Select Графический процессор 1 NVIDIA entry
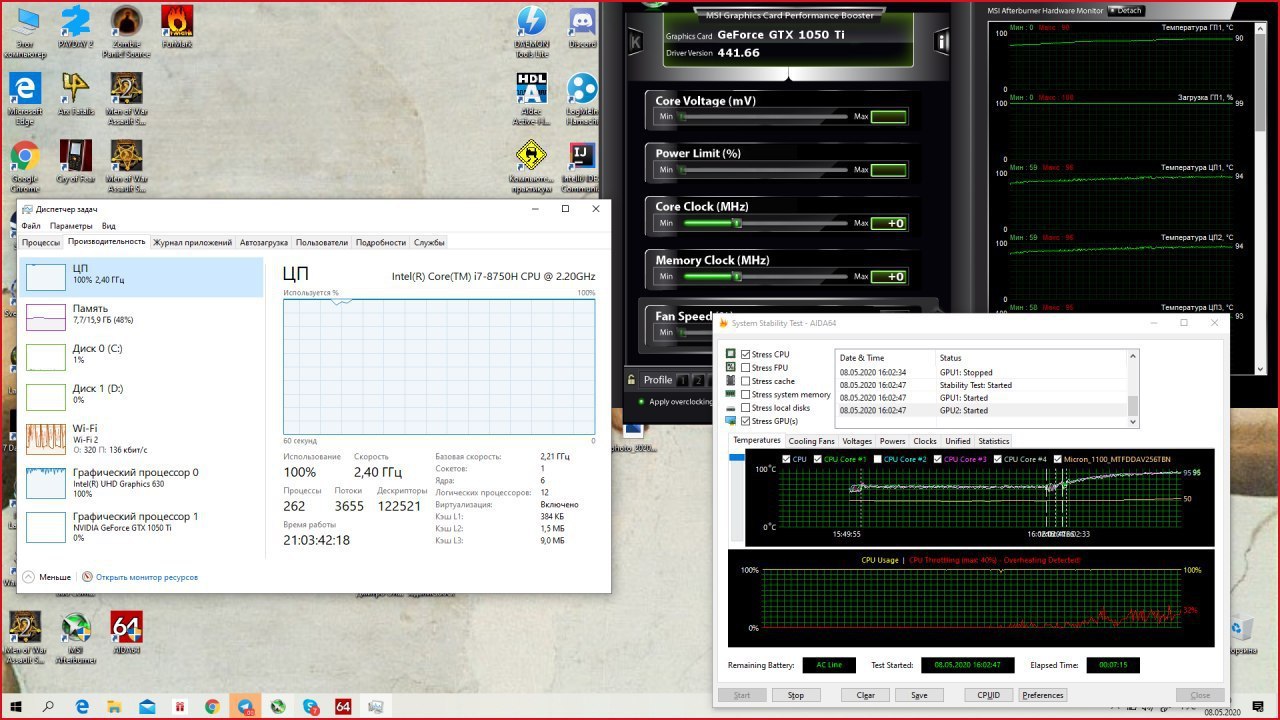This screenshot has height=720, width=1280. [x=141, y=527]
